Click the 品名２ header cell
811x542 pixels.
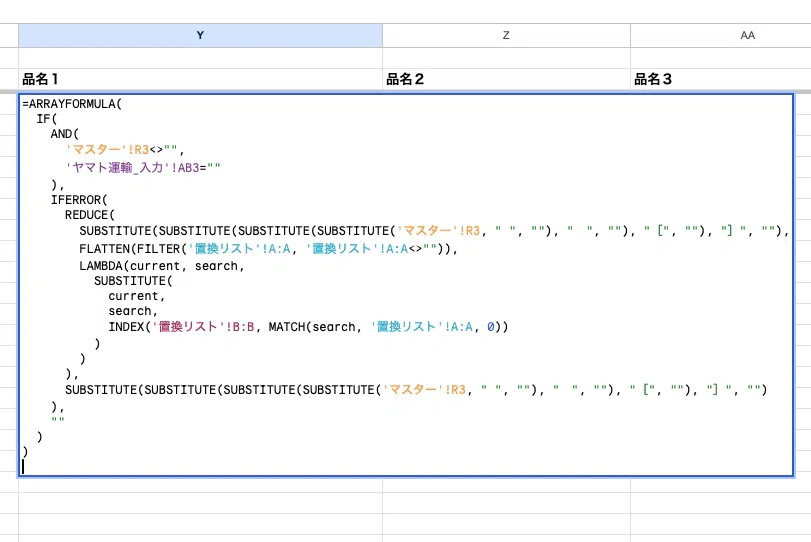click(506, 79)
